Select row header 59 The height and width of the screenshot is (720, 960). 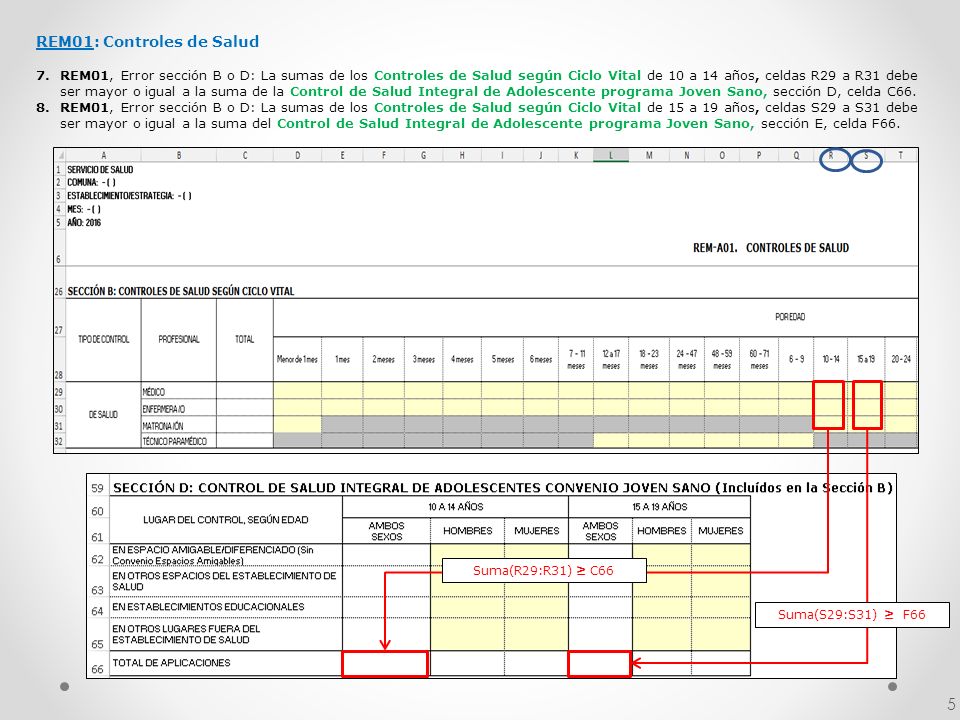97,488
